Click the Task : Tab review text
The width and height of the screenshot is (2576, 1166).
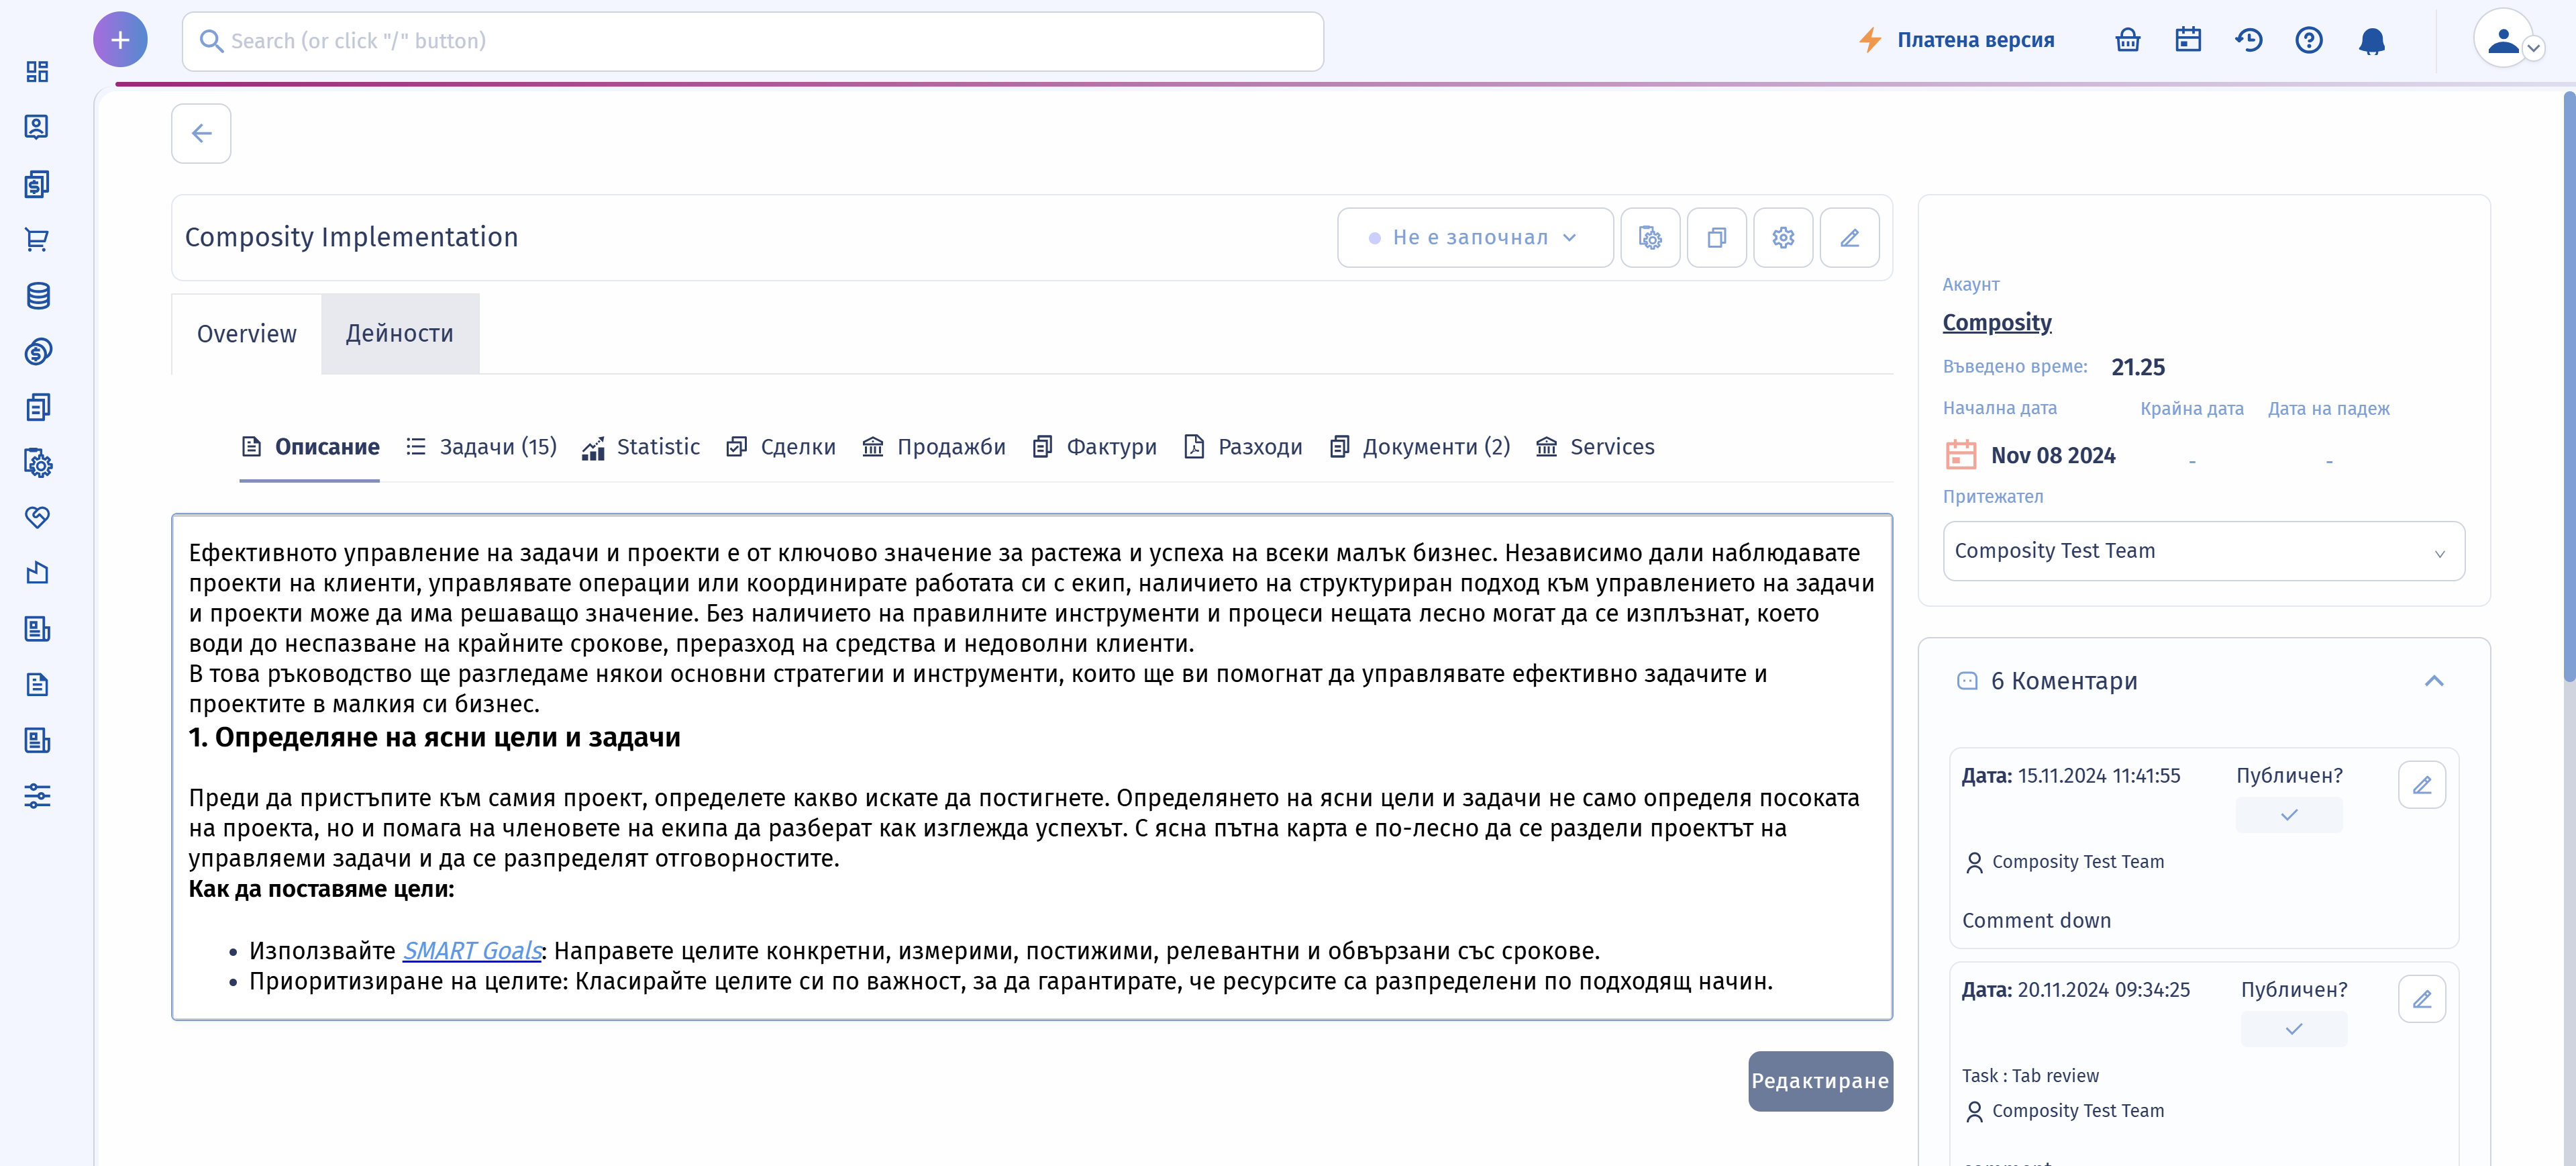pos(2030,1076)
